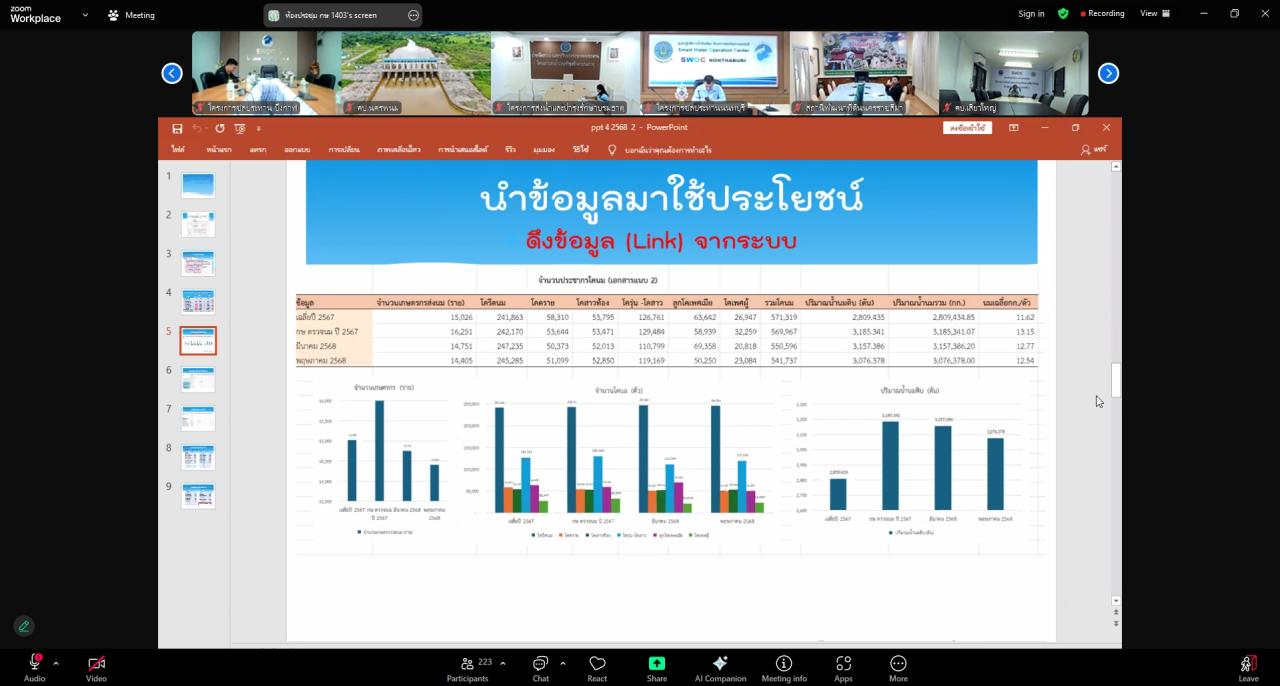Start Slide Show from the Quick Access Toolbar

(239, 128)
